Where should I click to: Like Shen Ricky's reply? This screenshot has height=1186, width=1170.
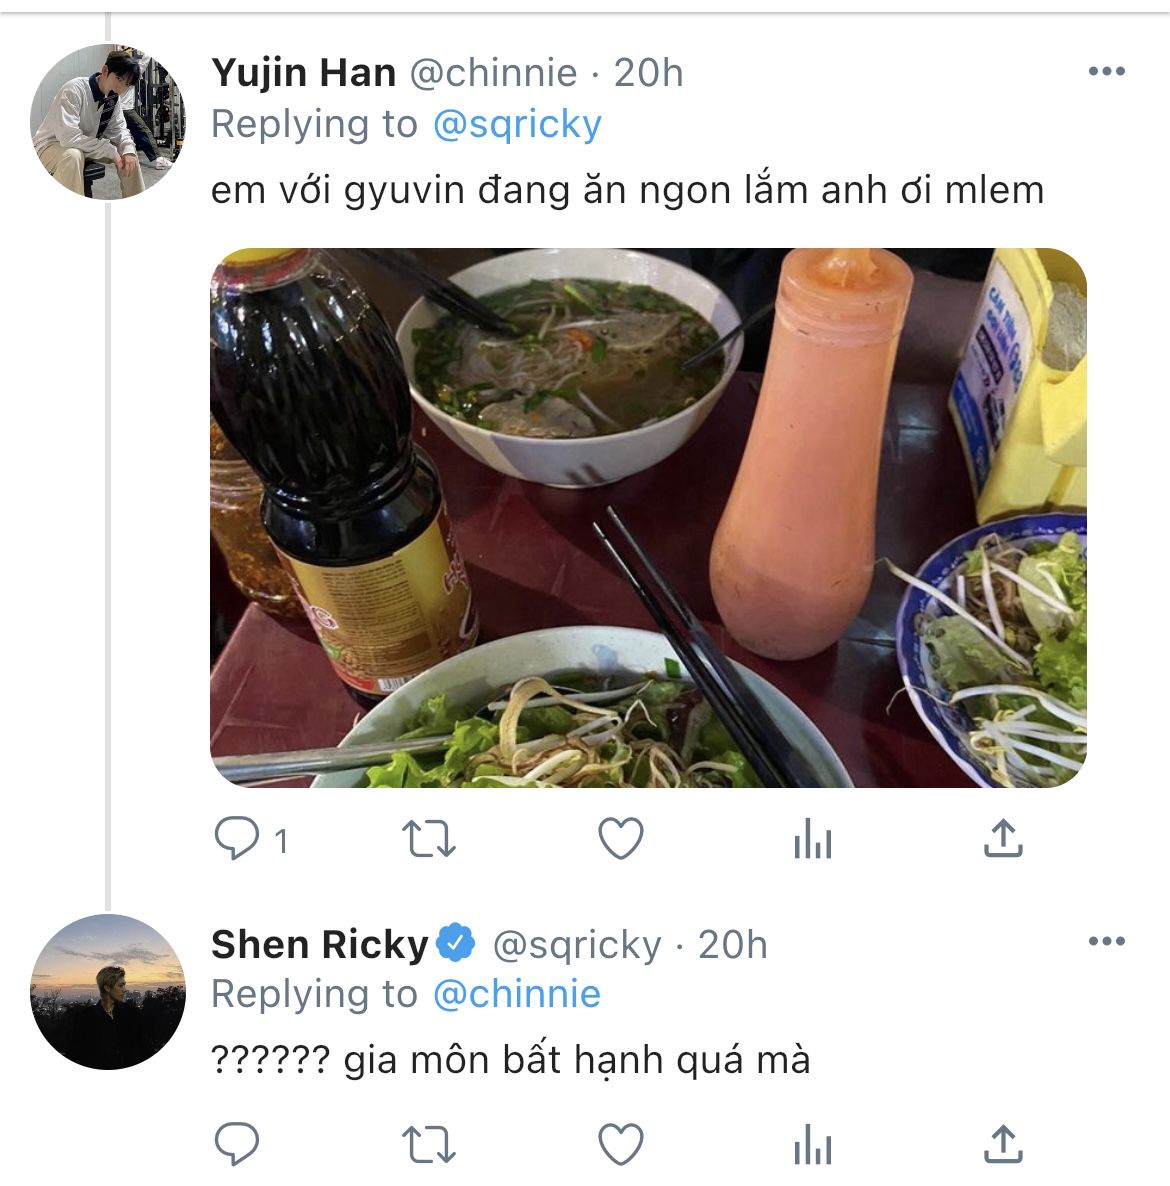620,1144
